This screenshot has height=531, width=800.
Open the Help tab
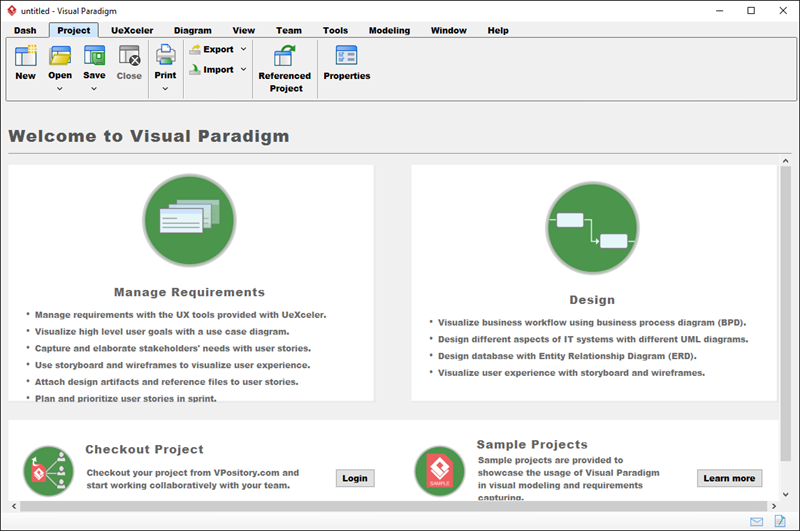point(497,31)
